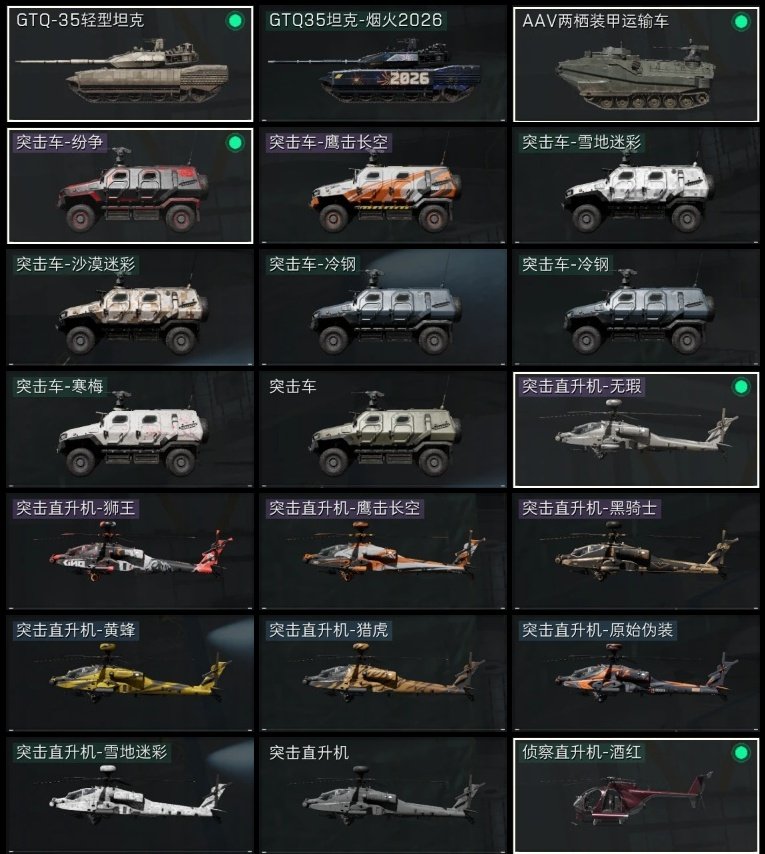Pick the 突击直升机-雪地迷彩 helicopter skin
This screenshot has width=765, height=854.
click(130, 796)
